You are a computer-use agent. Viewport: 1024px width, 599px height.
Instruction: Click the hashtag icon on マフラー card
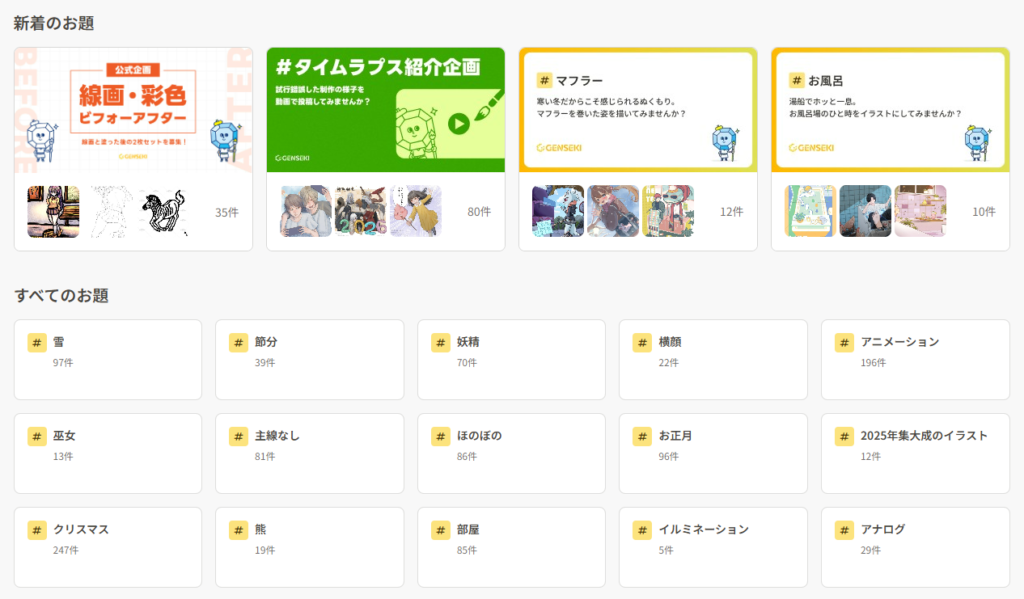point(545,81)
